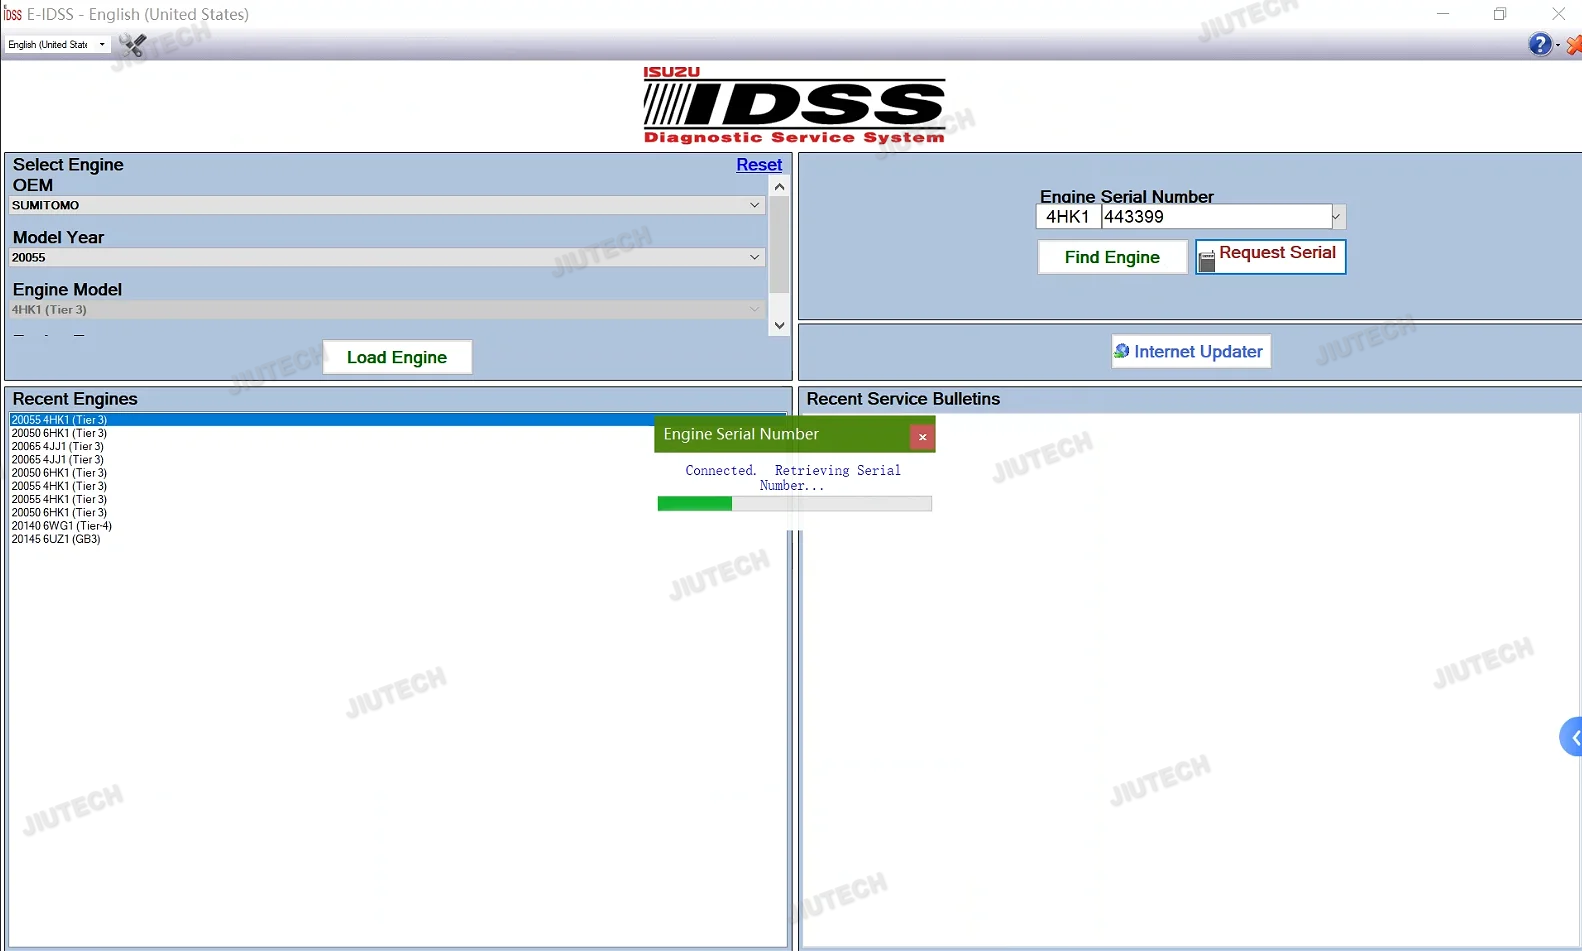Image resolution: width=1582 pixels, height=951 pixels.
Task: Launch the Internet Updater
Action: pos(1191,351)
